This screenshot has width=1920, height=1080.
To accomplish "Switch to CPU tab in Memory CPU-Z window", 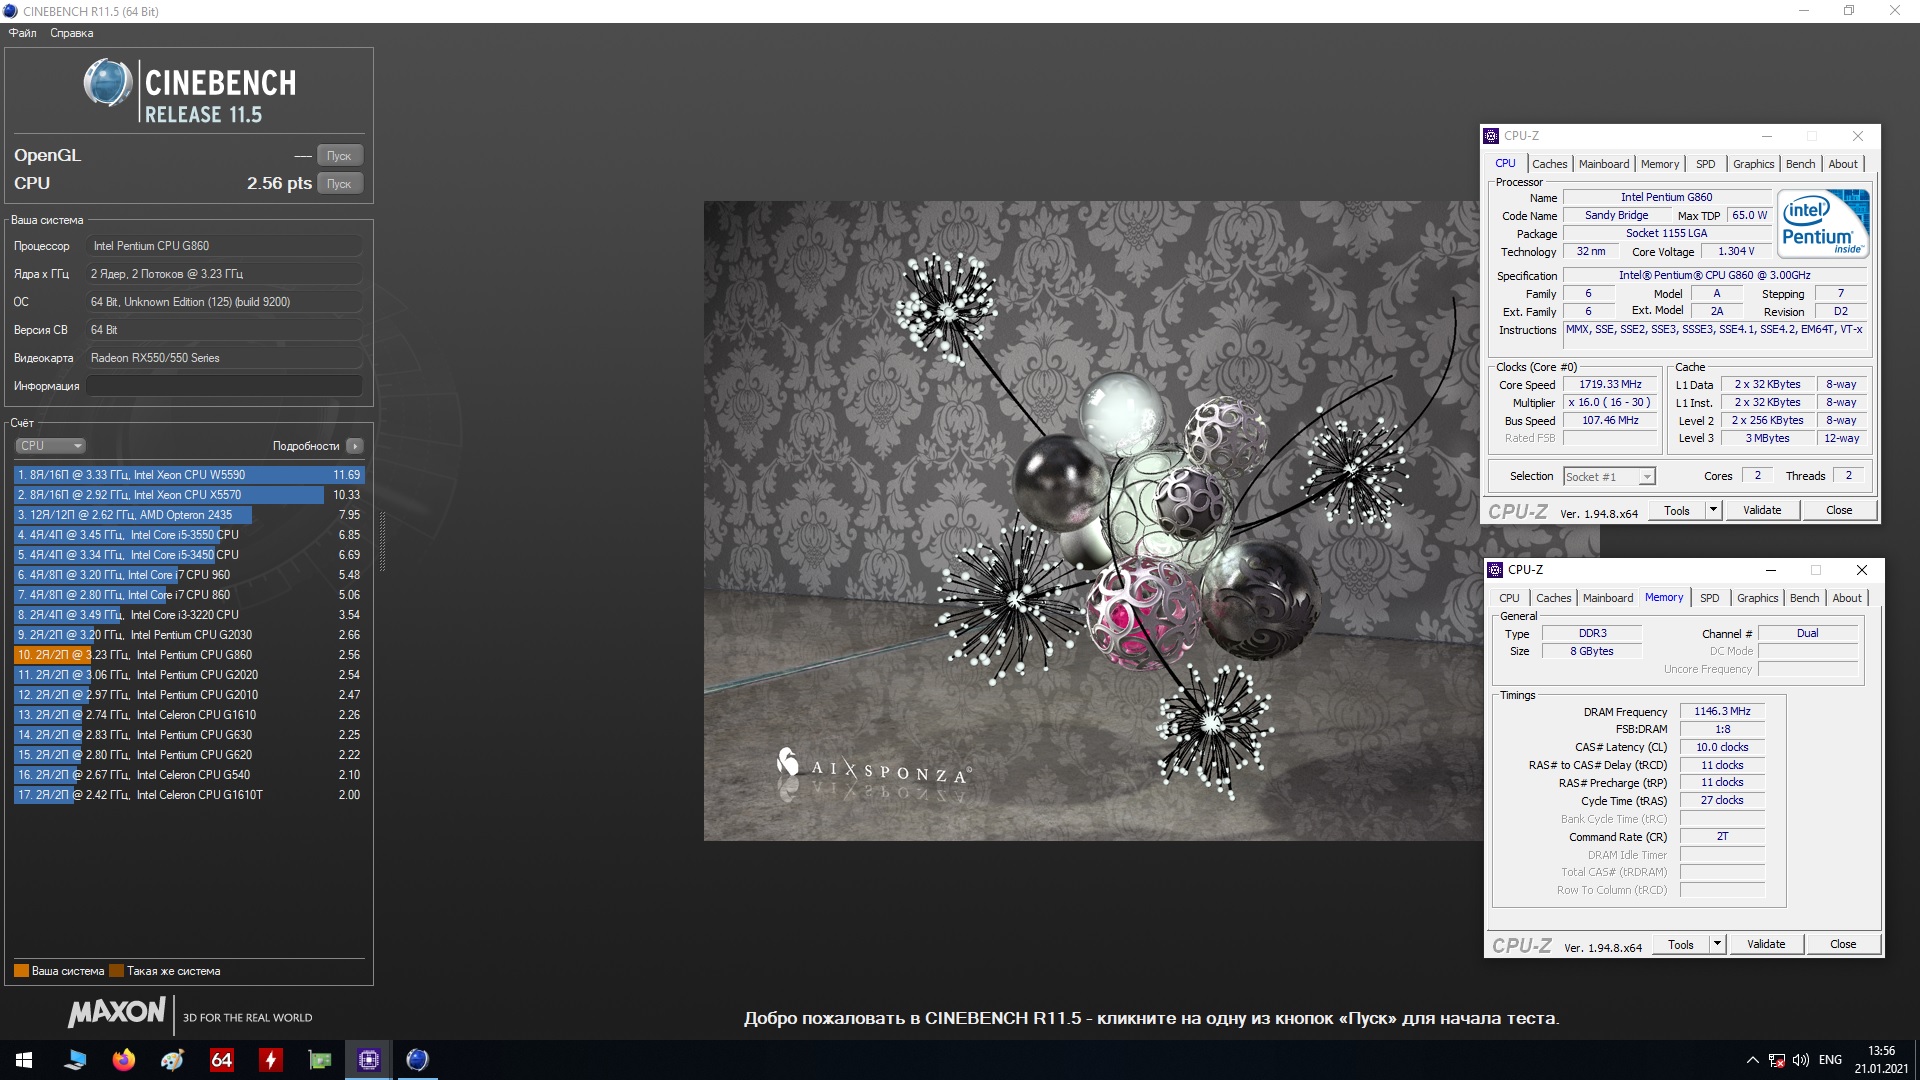I will [x=1509, y=598].
